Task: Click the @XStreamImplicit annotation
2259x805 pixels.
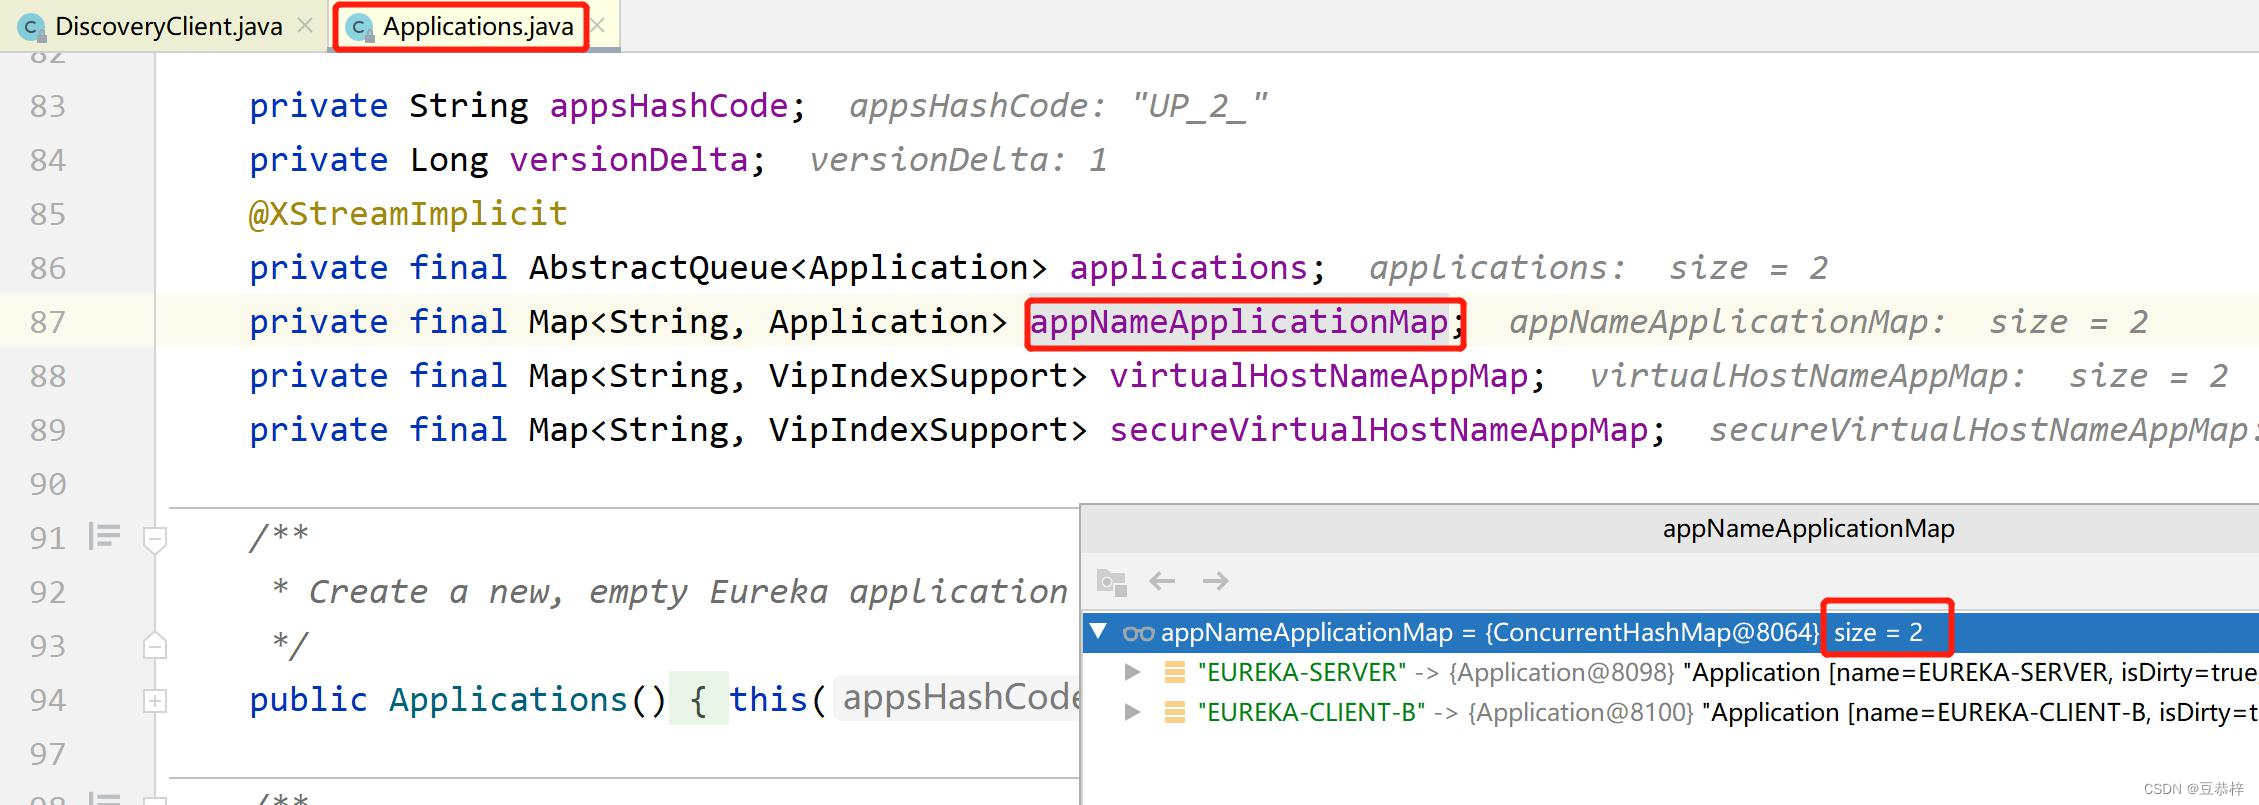Action: pos(408,214)
